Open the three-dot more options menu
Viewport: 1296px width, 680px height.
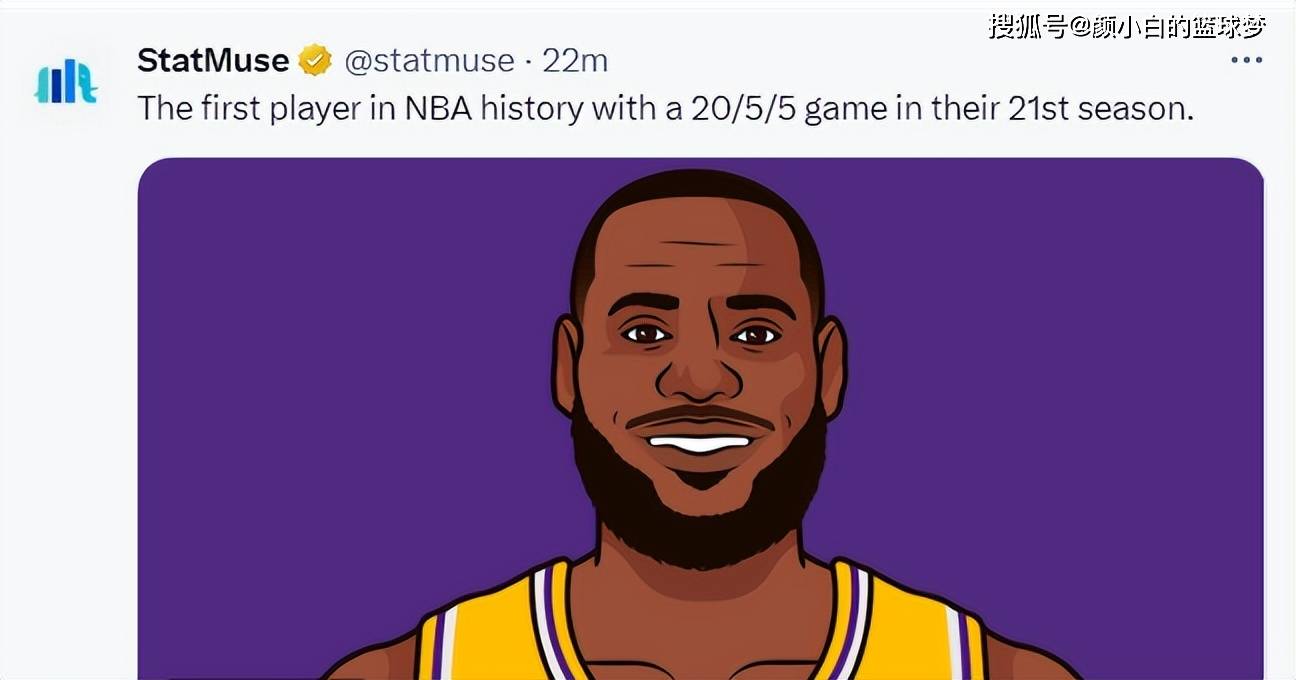1246,61
